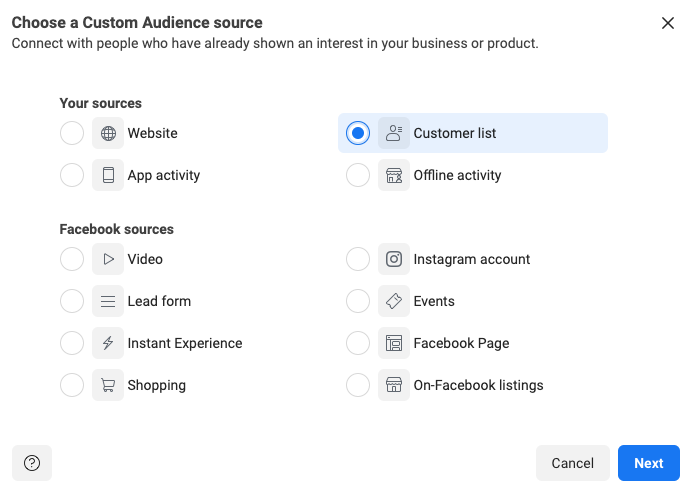Viewport: 693px width, 487px height.
Task: Click the Website label text
Action: click(152, 133)
